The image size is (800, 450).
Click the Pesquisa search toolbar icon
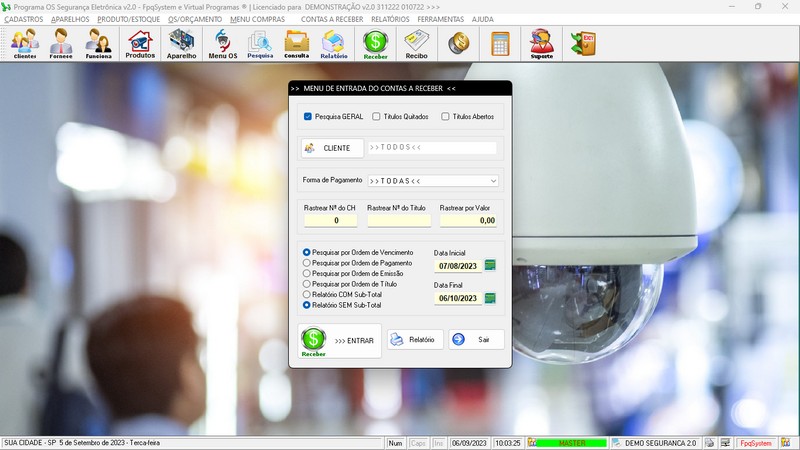point(260,44)
